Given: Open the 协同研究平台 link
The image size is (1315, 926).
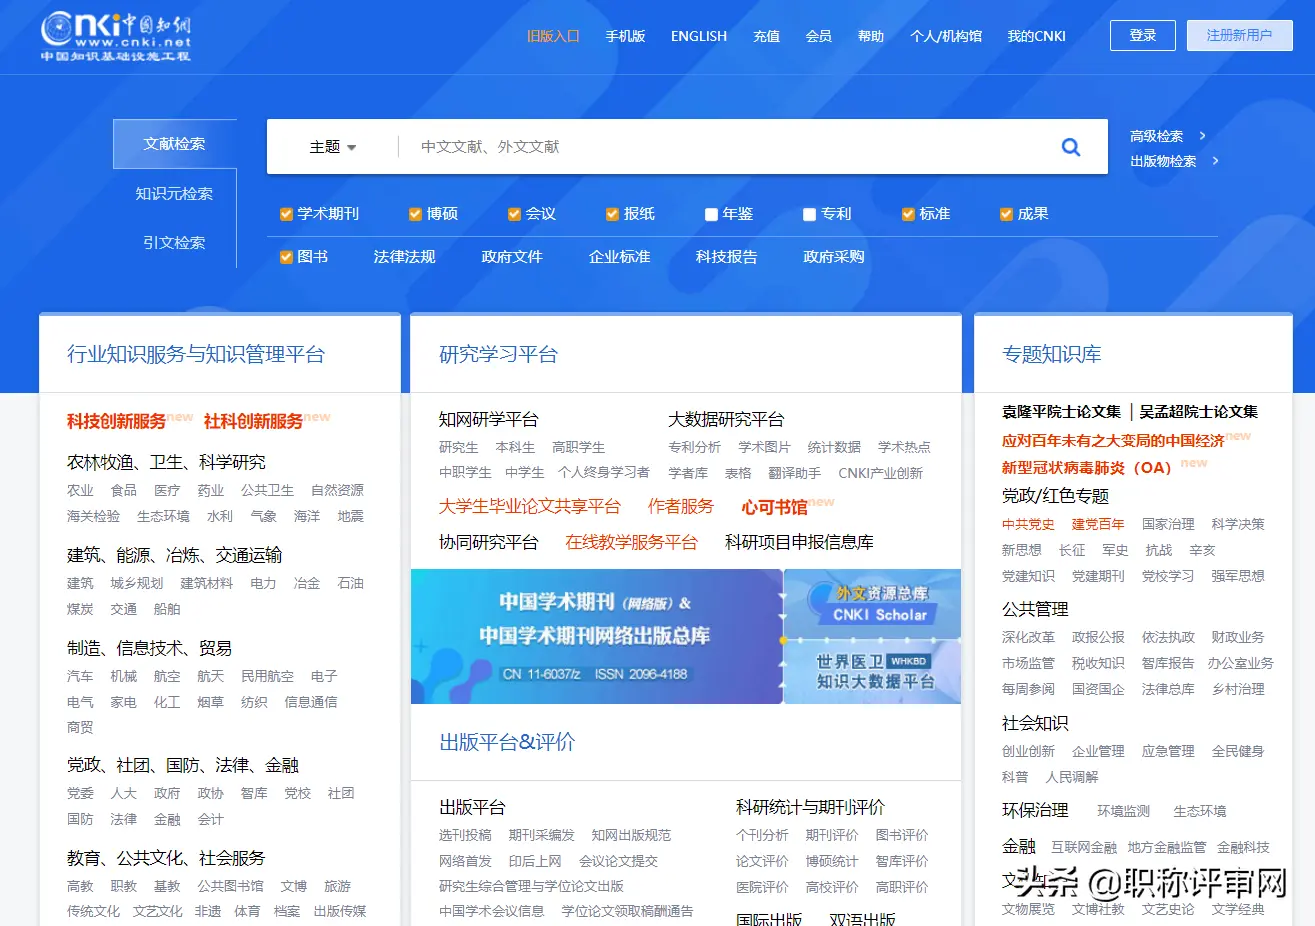Looking at the screenshot, I should tap(489, 542).
